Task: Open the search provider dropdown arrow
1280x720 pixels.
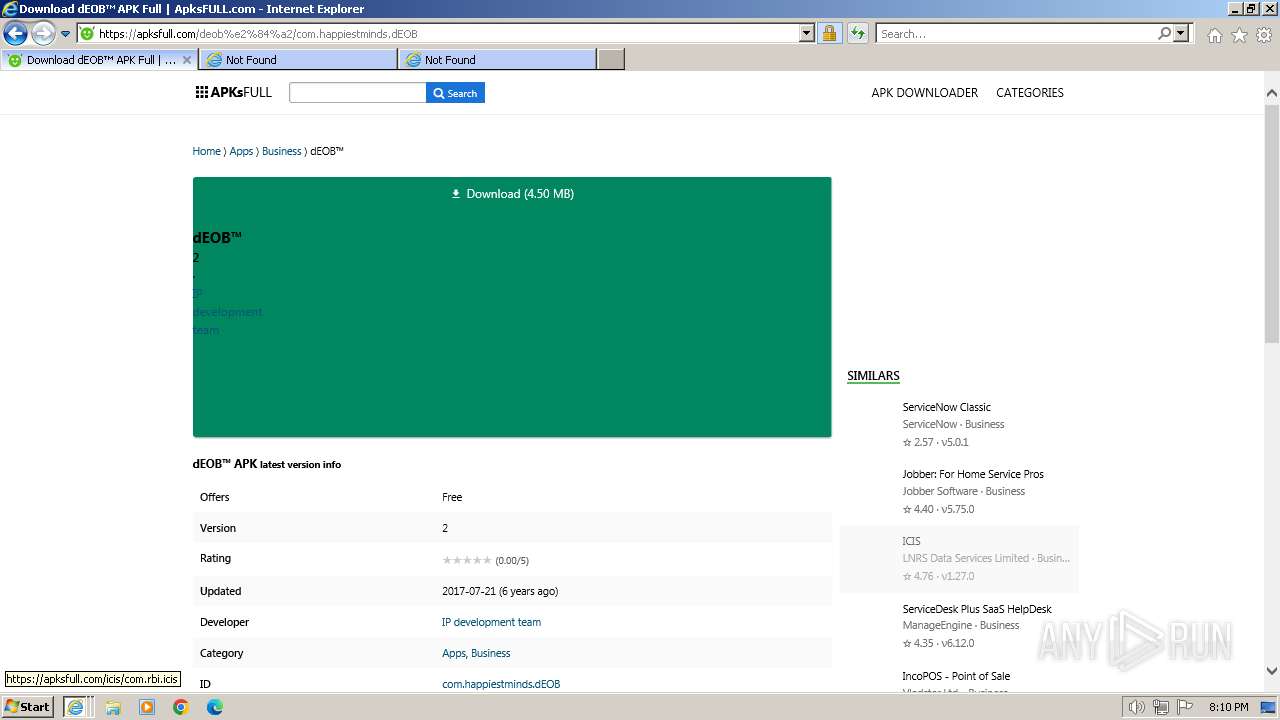Action: point(1182,33)
